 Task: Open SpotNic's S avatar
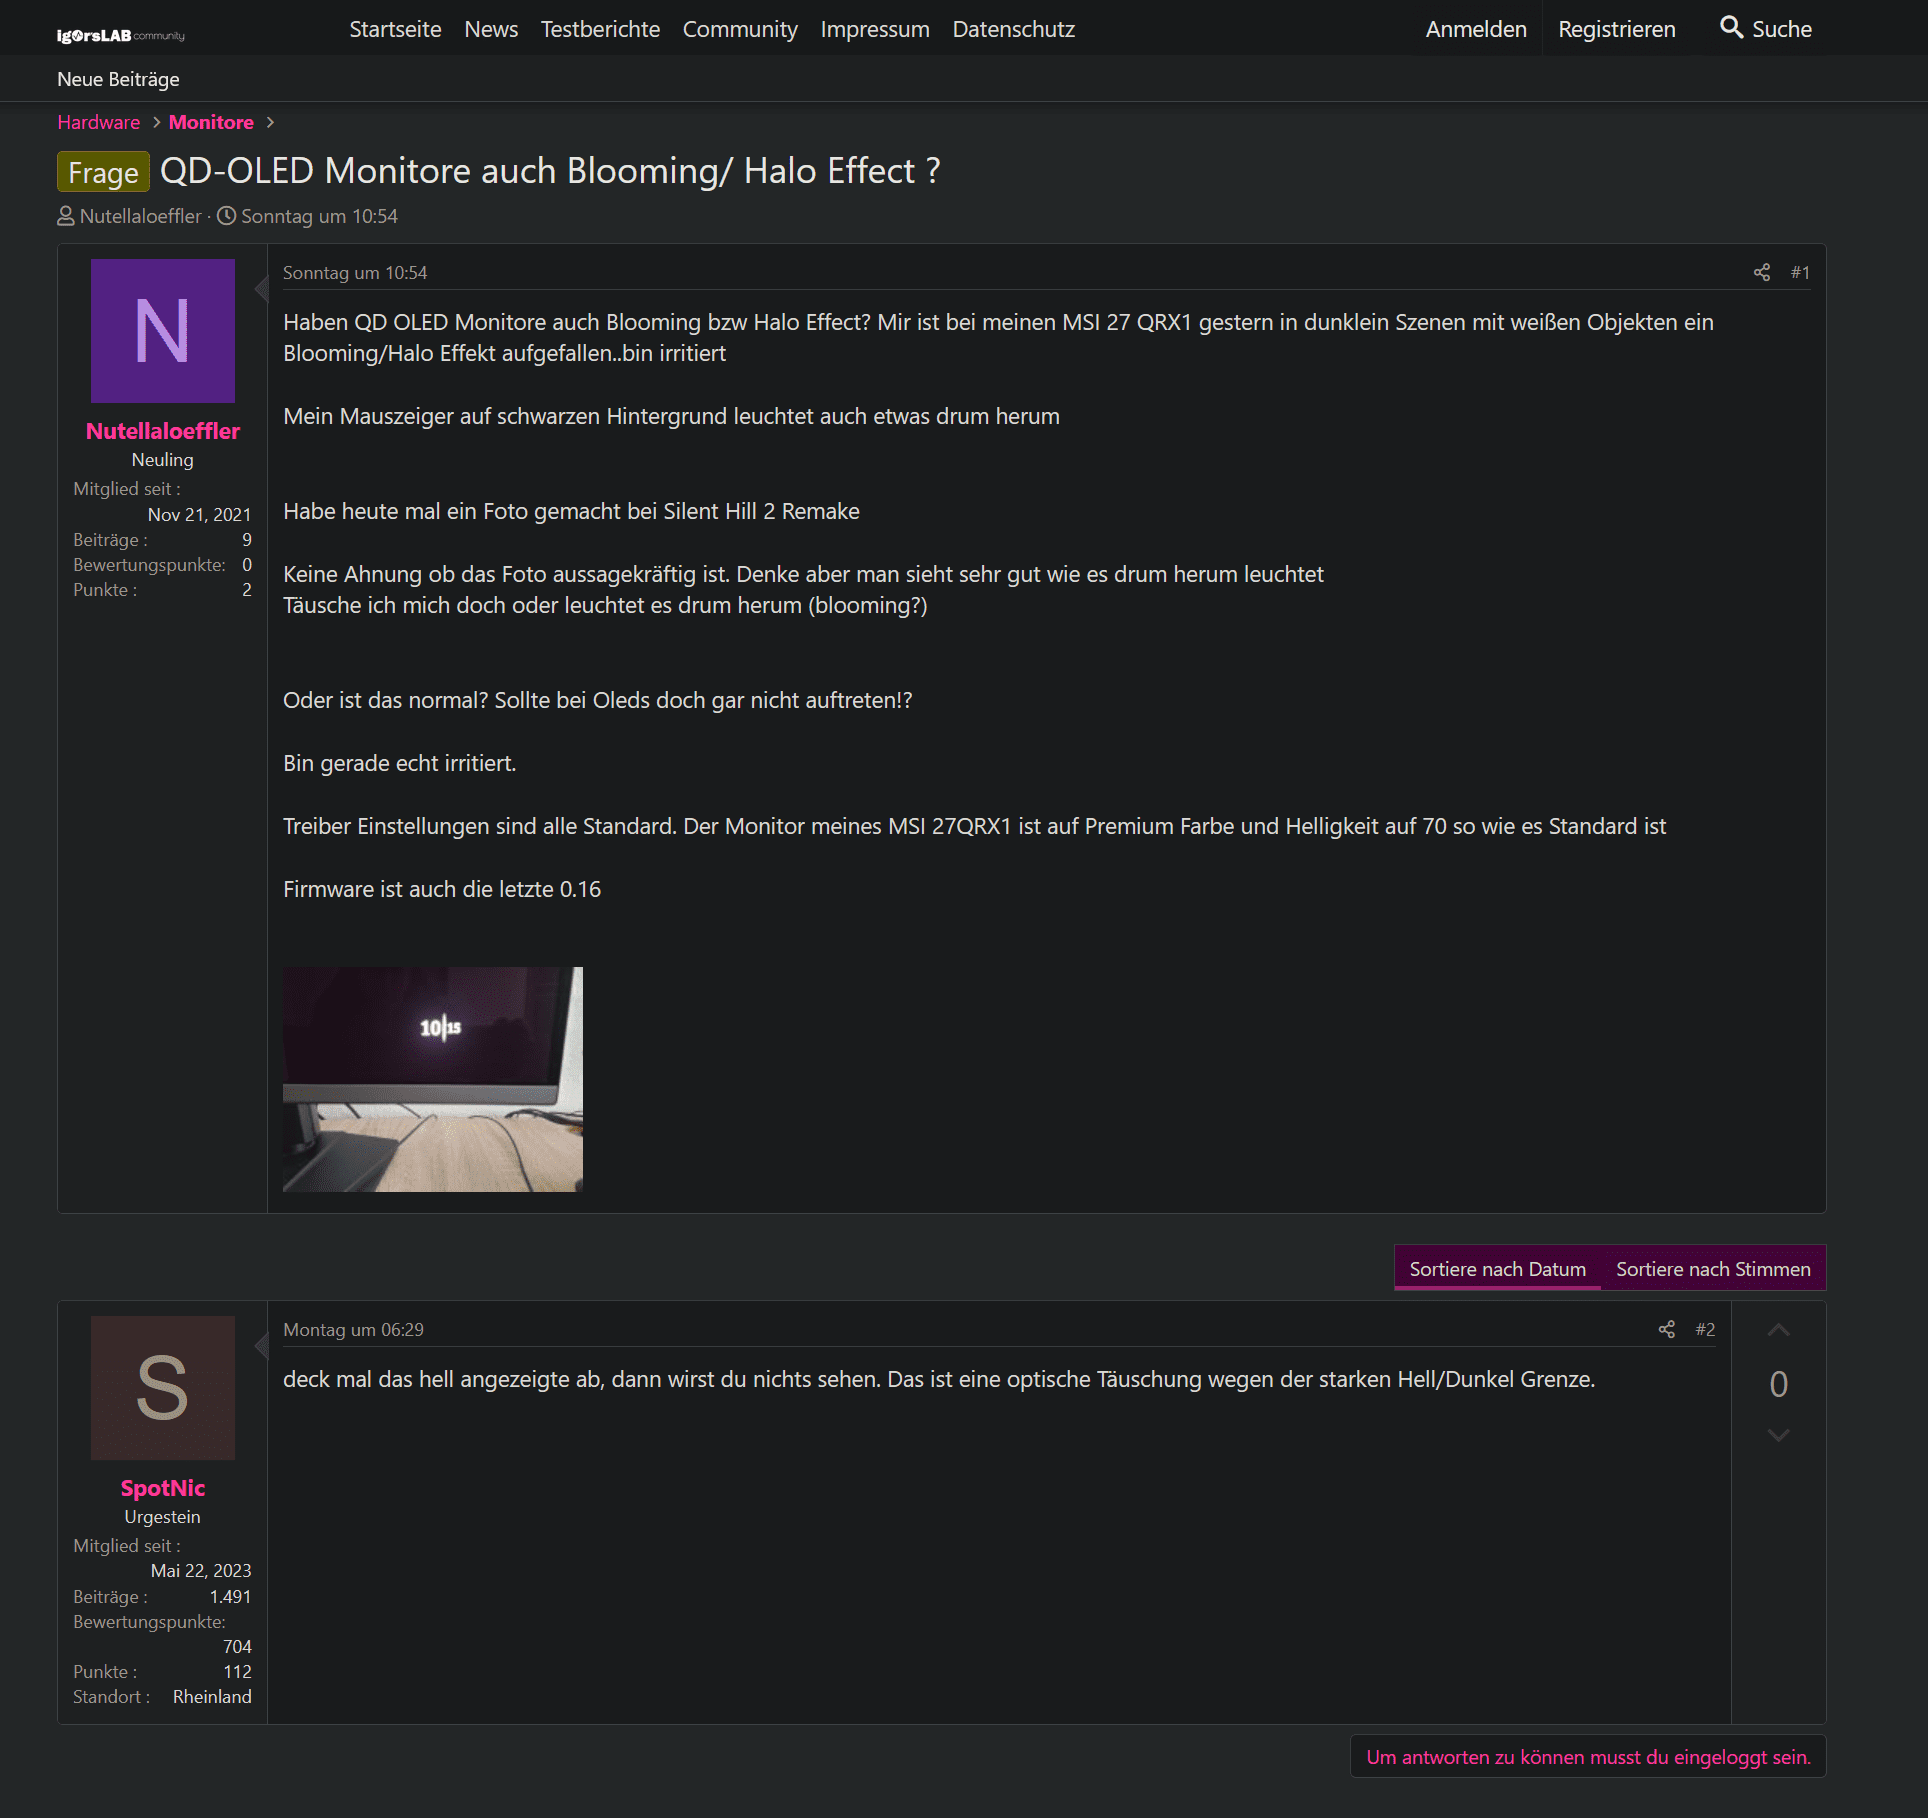163,1388
